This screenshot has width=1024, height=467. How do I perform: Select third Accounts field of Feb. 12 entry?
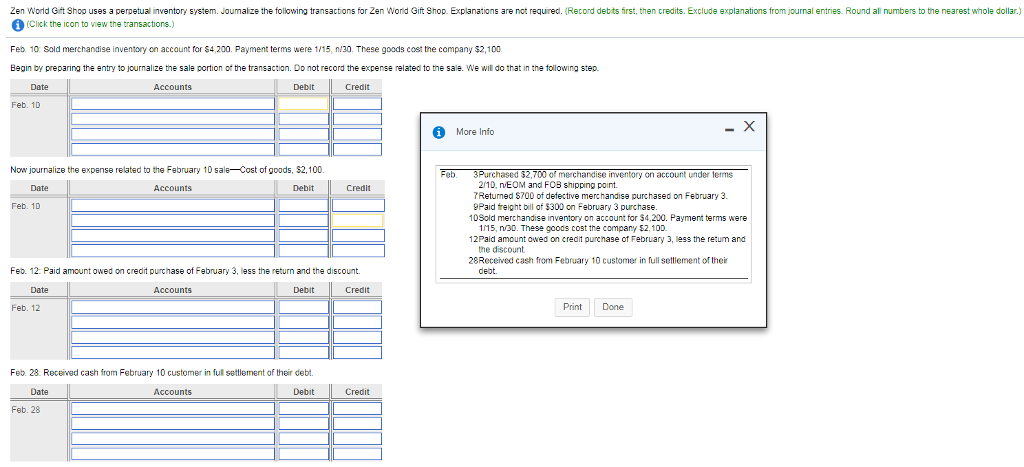pyautogui.click(x=173, y=337)
